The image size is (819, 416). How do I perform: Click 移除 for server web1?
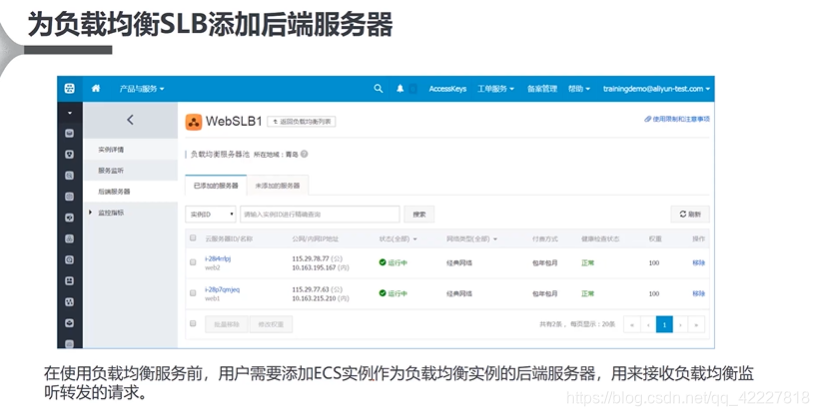(698, 294)
